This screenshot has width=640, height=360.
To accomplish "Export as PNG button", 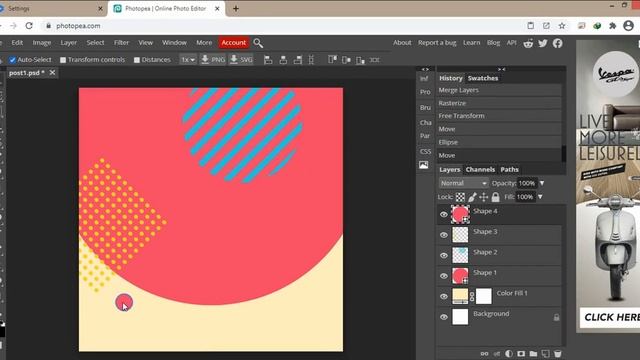I will [x=213, y=60].
